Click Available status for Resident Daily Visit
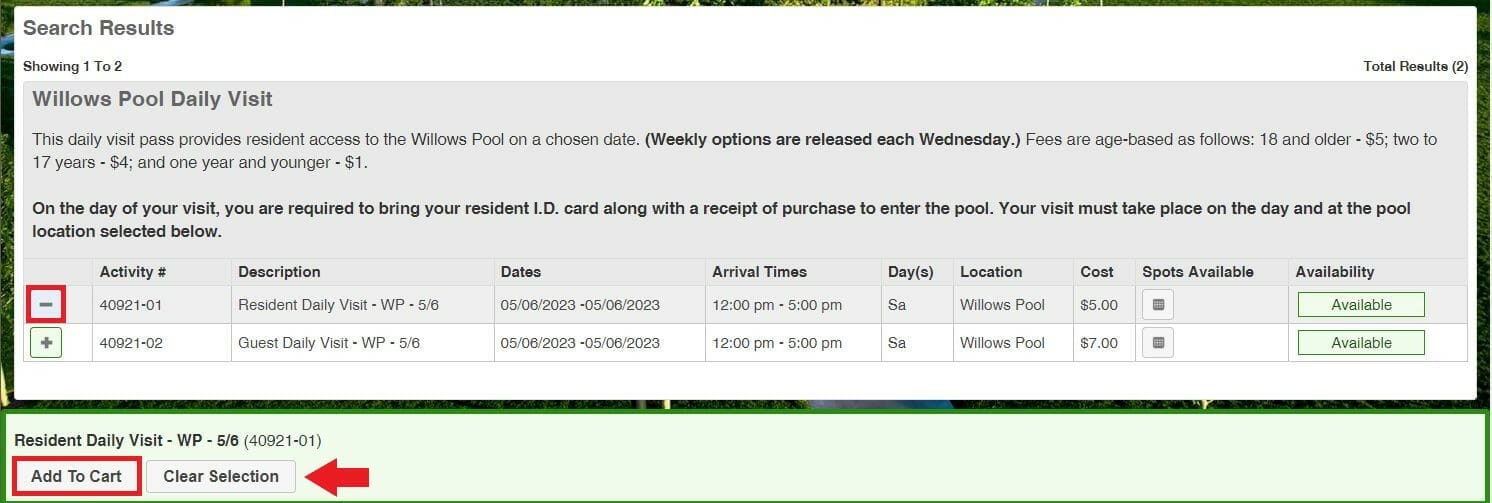1492x503 pixels. point(1360,305)
